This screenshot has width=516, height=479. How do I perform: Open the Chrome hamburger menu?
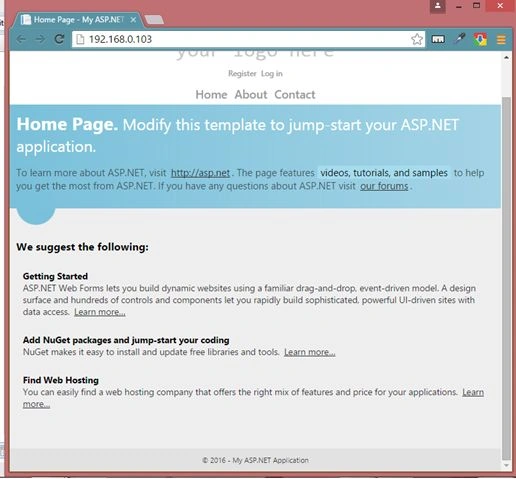click(x=501, y=39)
